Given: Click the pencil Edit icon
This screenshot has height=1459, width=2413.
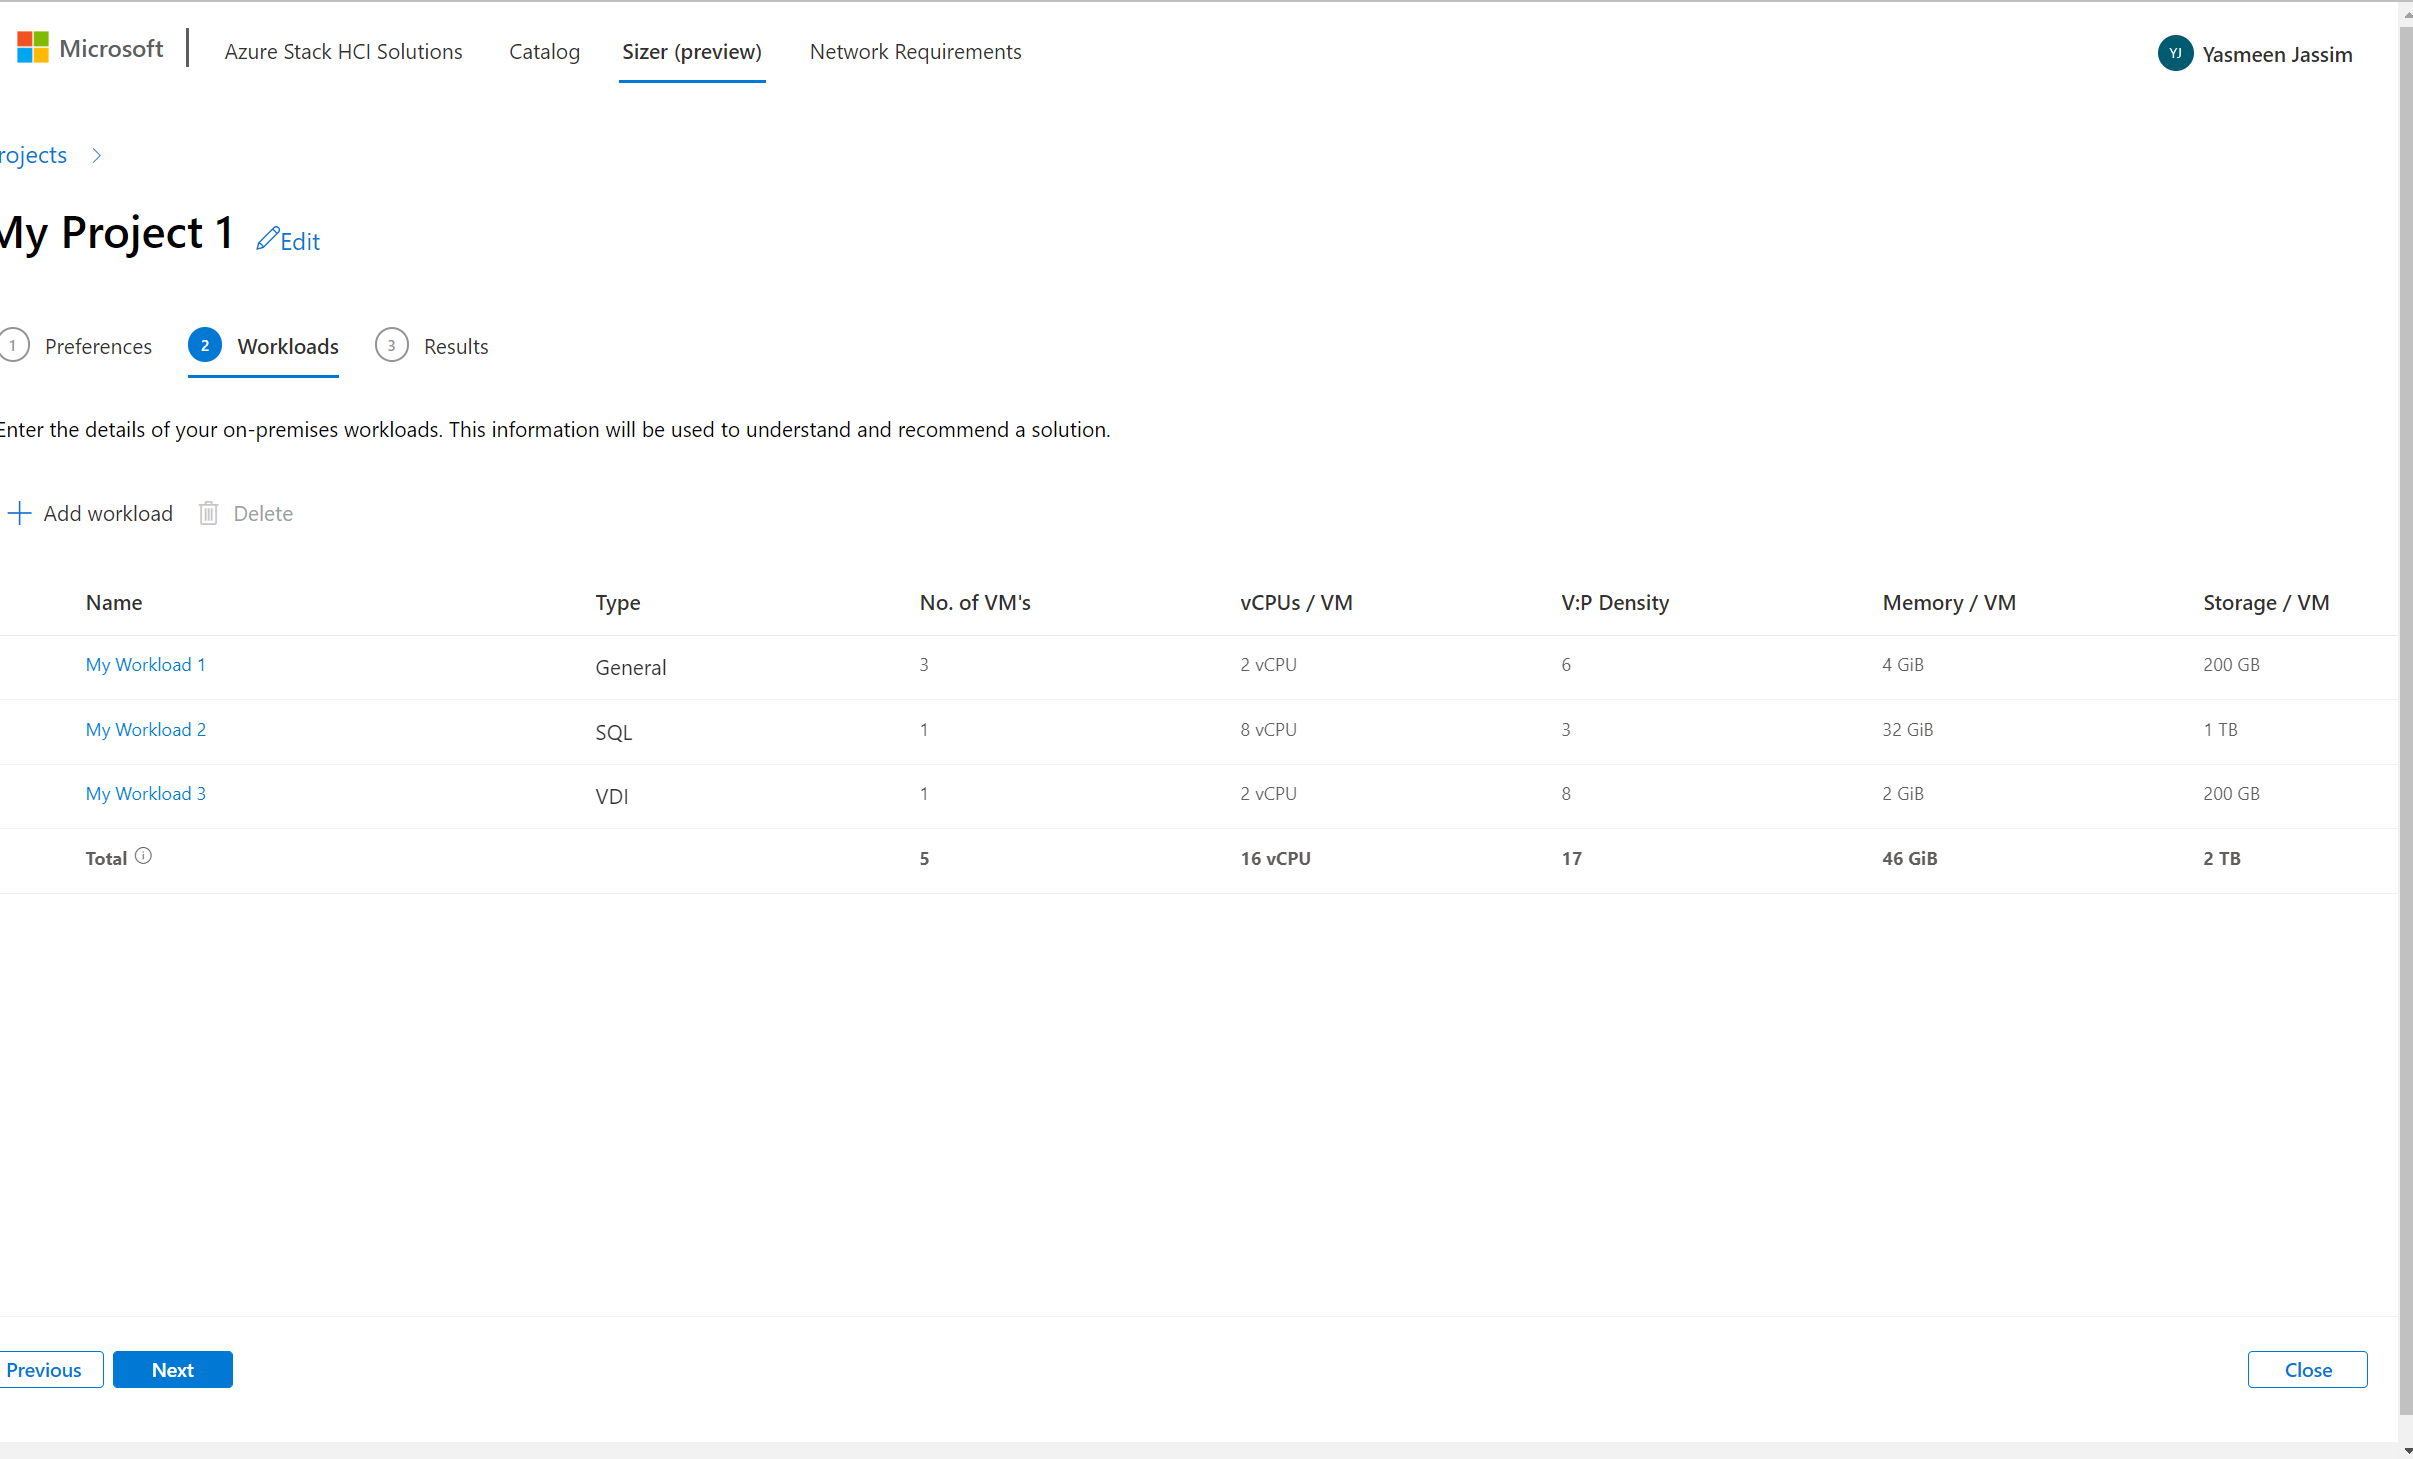Looking at the screenshot, I should [267, 239].
